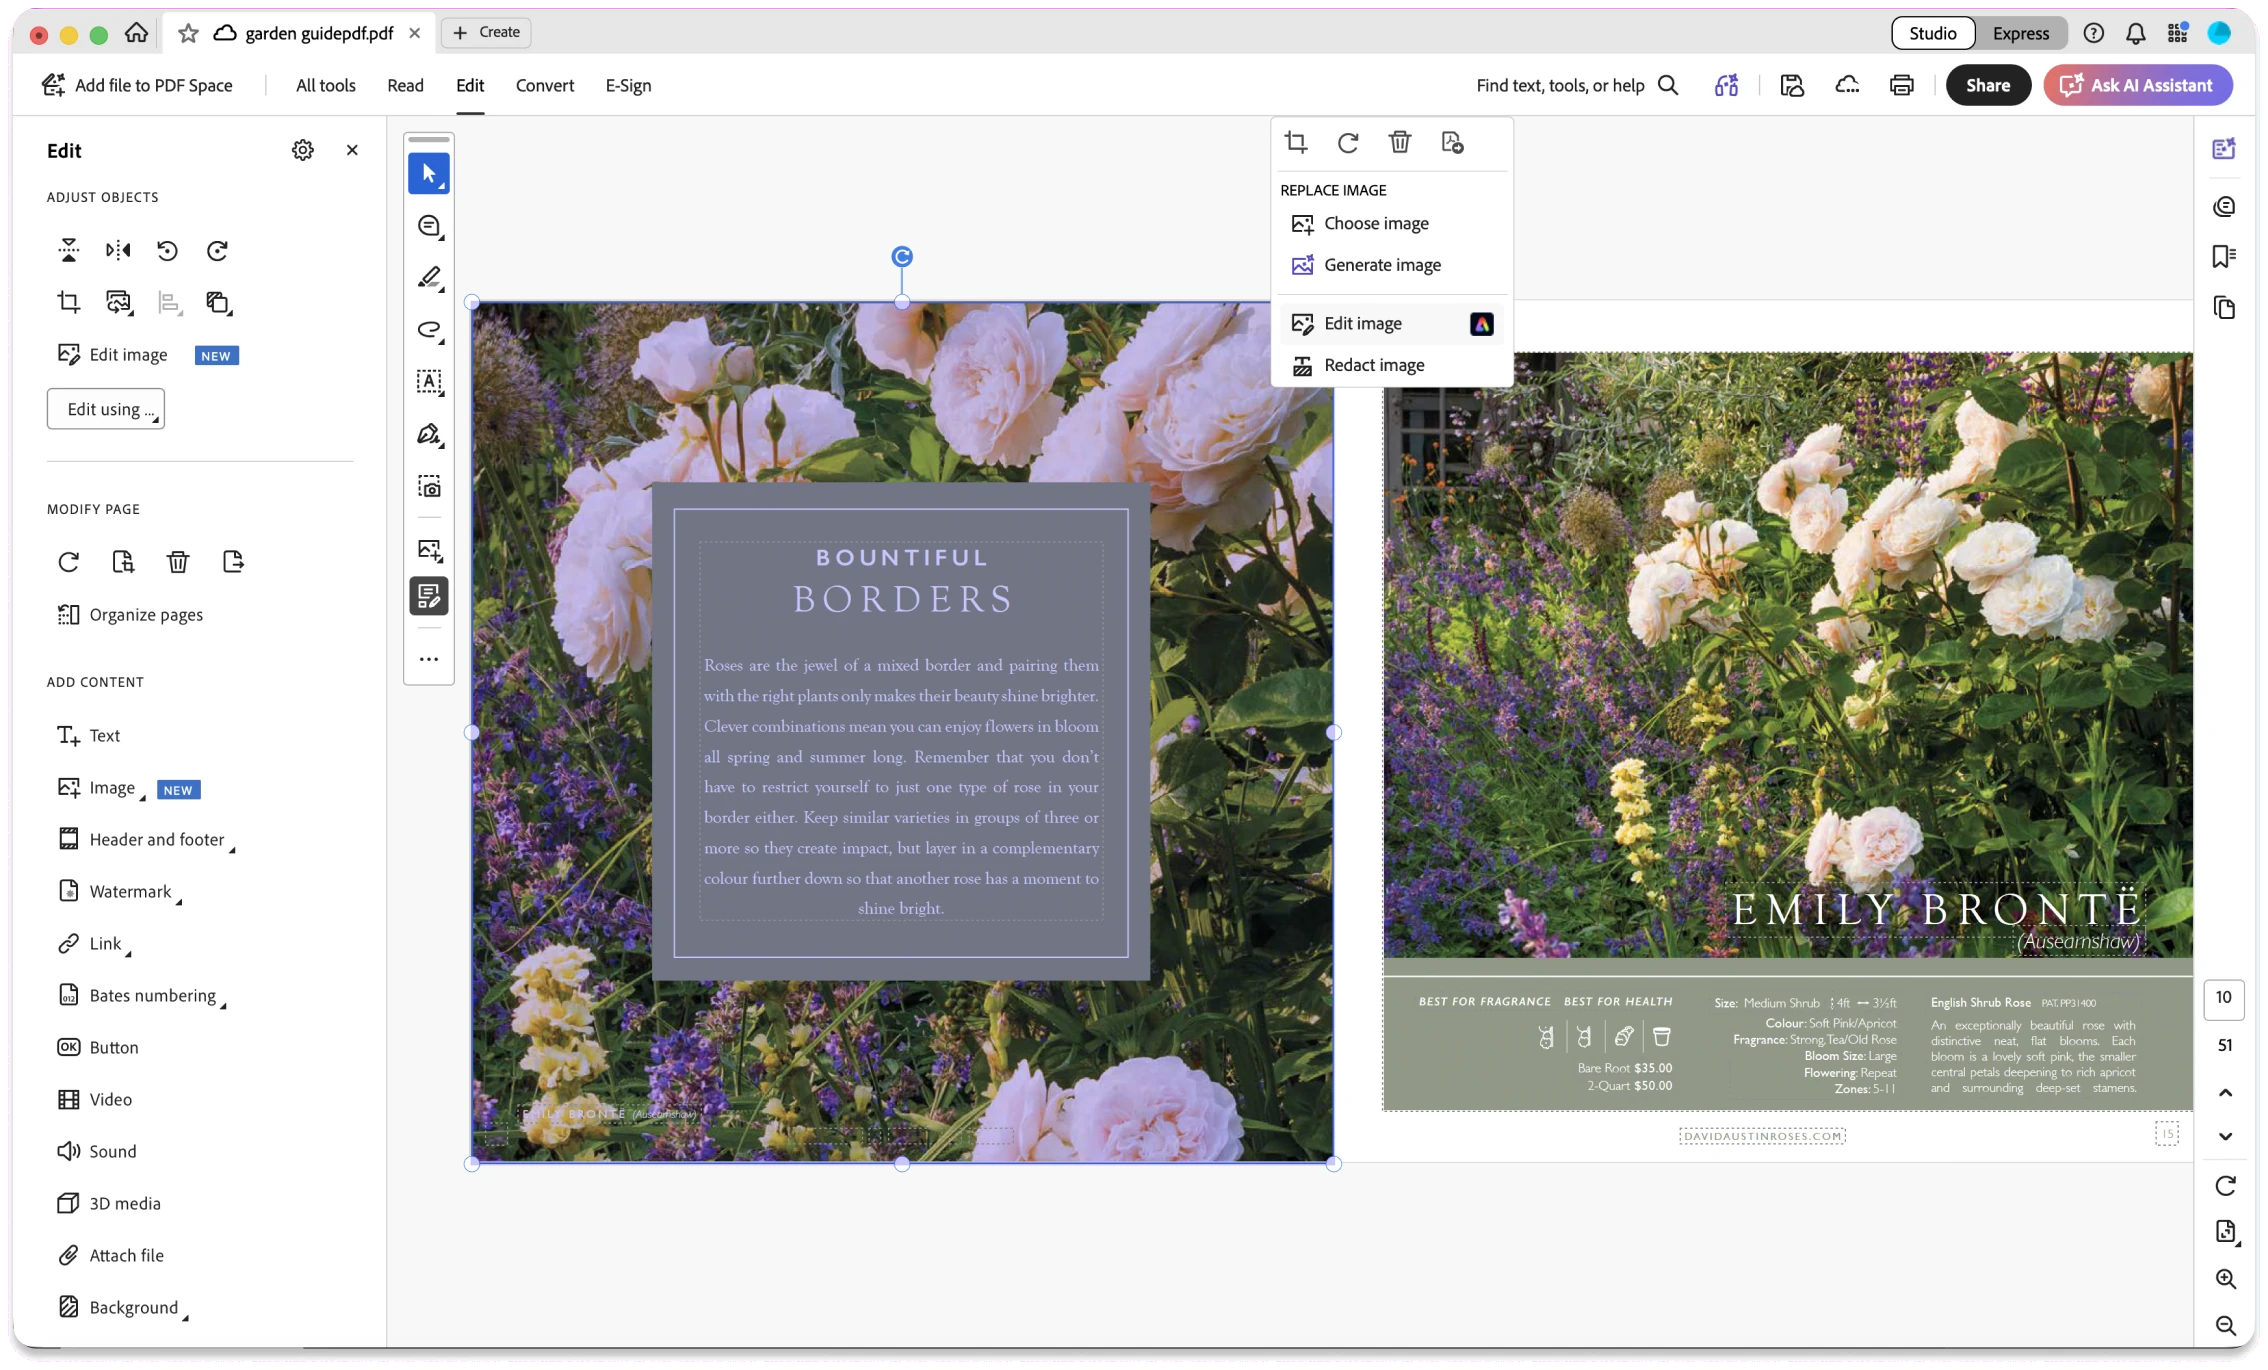
Task: Open edit settings gear icon
Action: [303, 150]
